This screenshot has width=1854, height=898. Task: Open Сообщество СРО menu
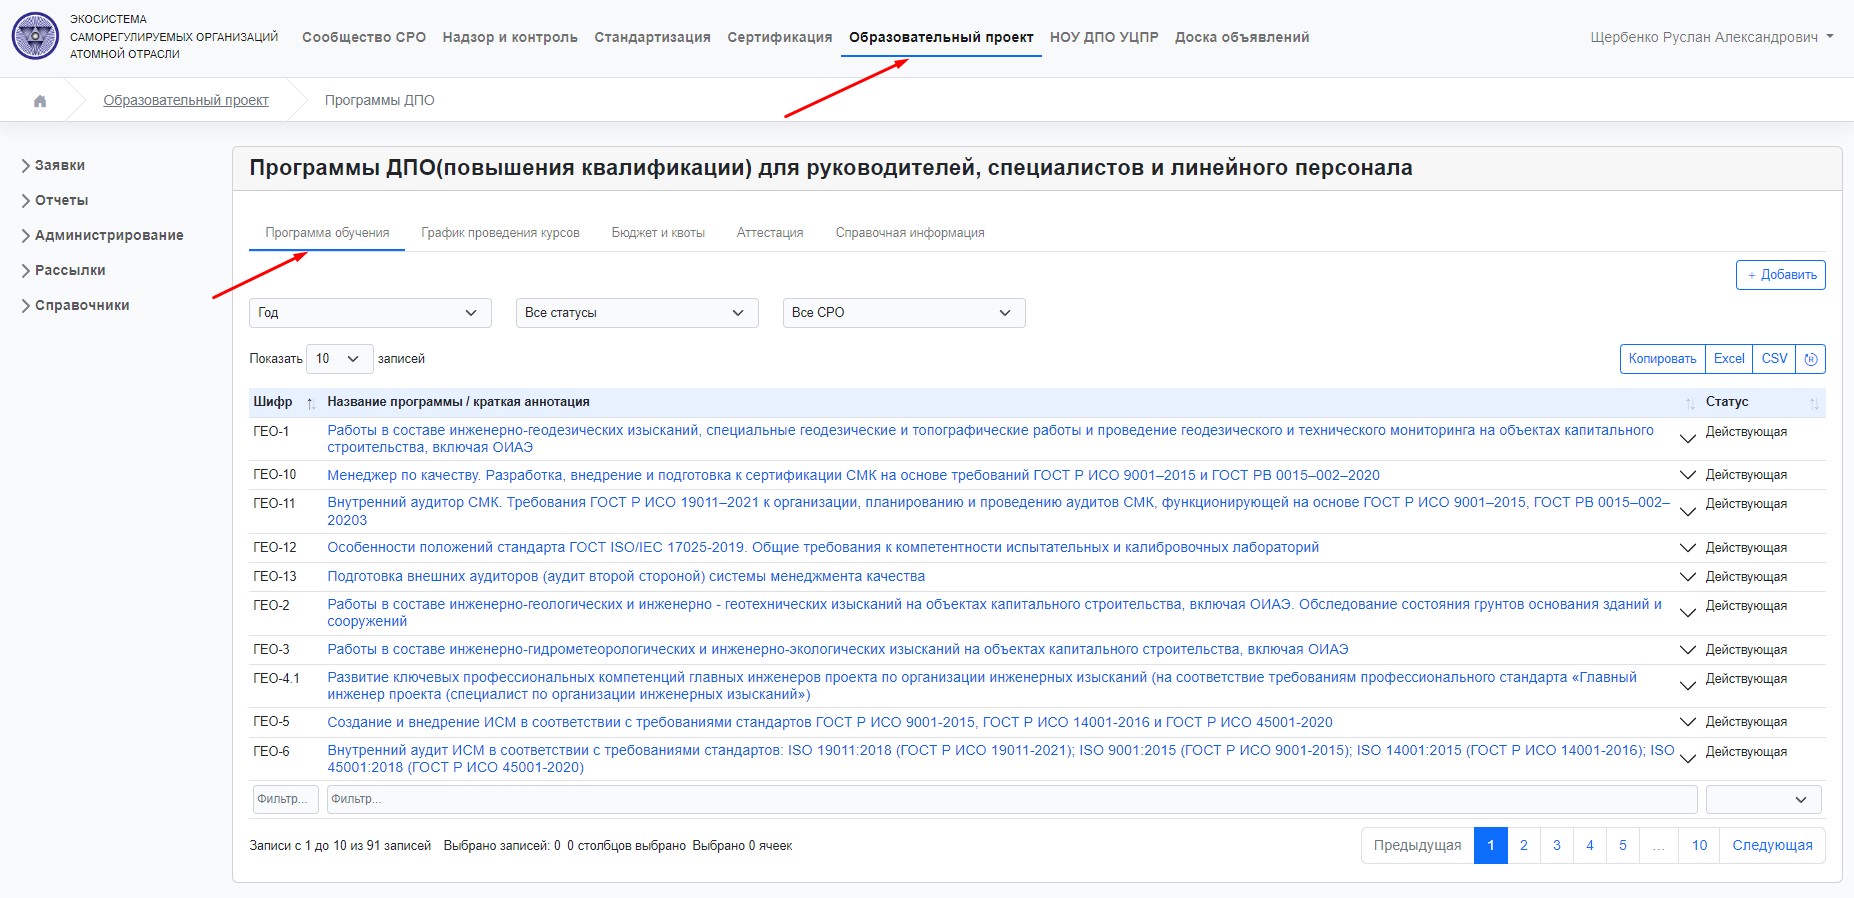click(x=364, y=37)
